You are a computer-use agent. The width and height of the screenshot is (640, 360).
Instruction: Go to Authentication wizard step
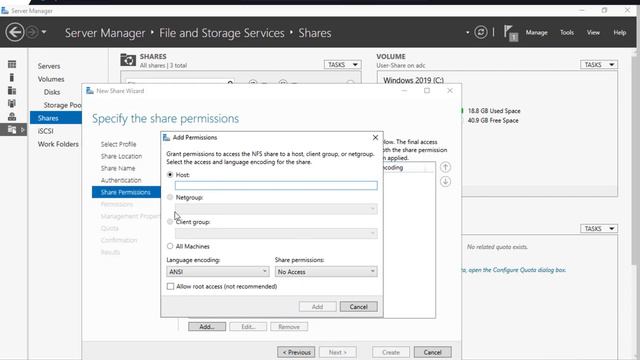click(121, 180)
